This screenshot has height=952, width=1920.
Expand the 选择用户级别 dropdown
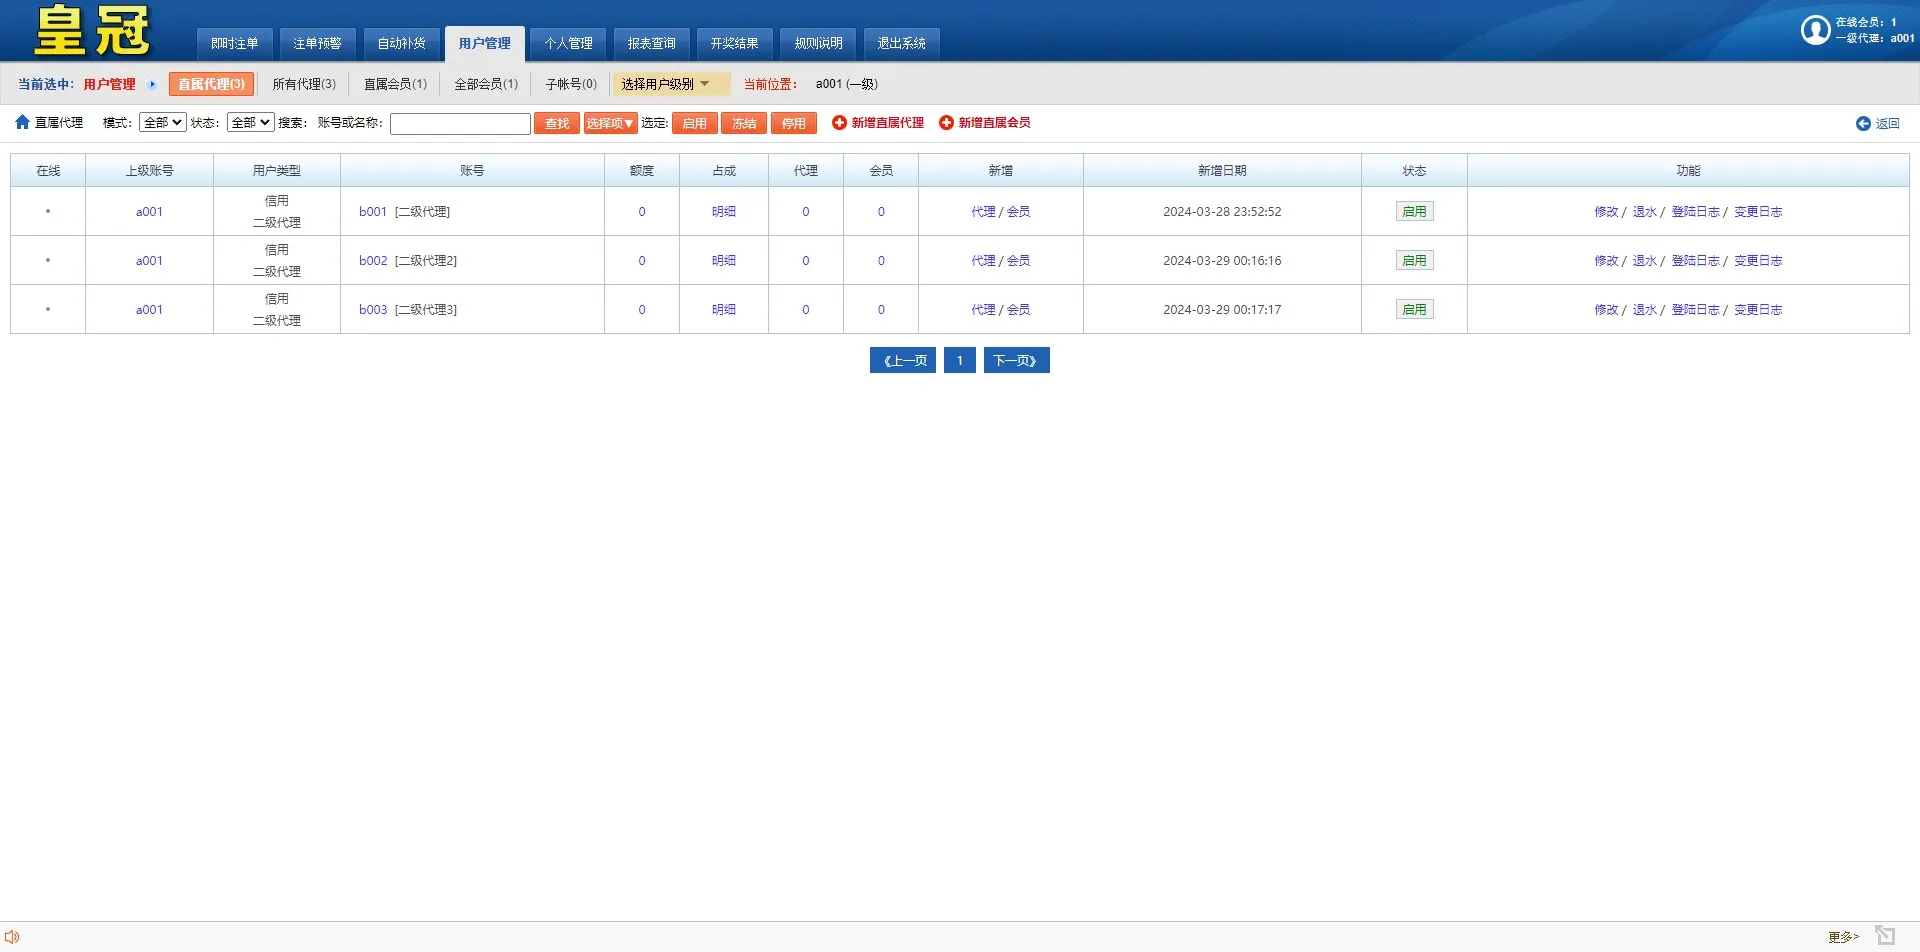[x=668, y=84]
